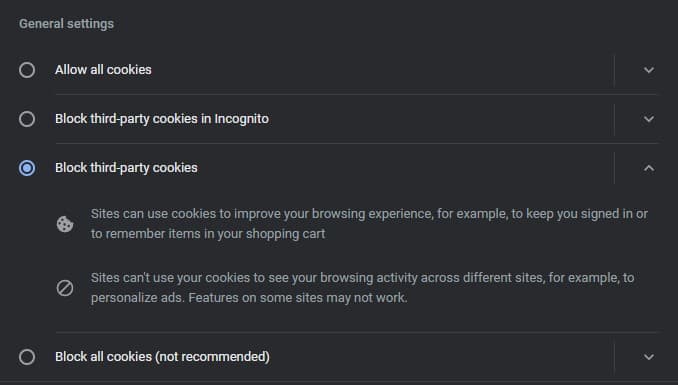Click the 'Features on some sites' sentence

coord(298,298)
